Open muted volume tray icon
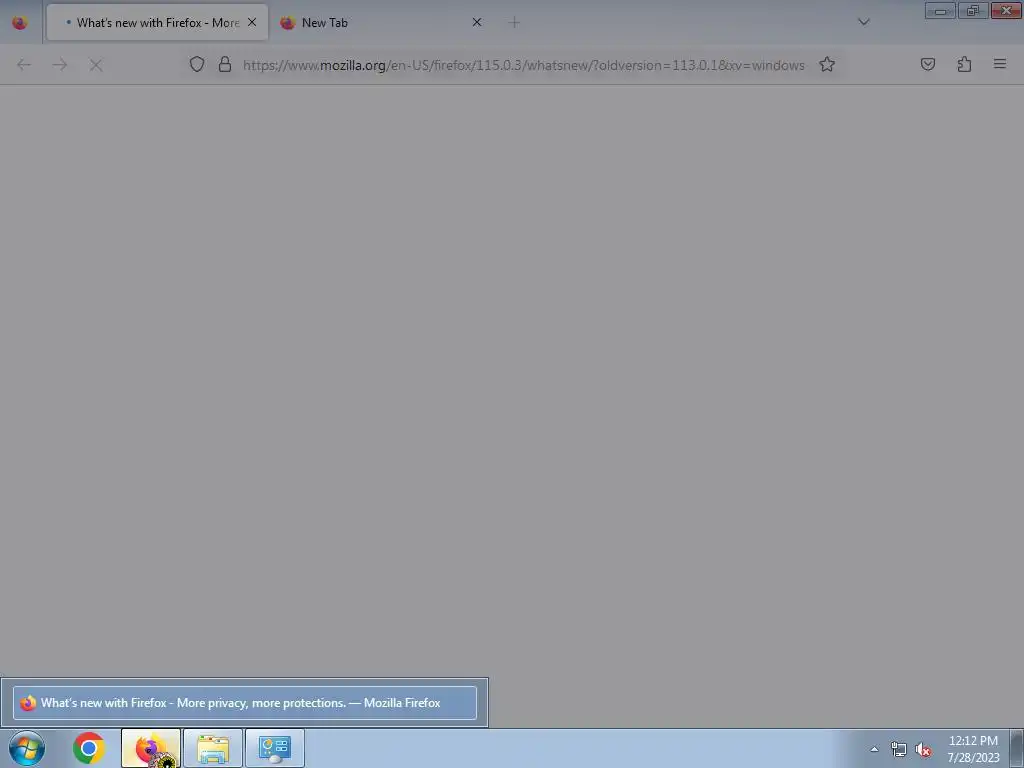Image resolution: width=1024 pixels, height=768 pixels. tap(923, 749)
